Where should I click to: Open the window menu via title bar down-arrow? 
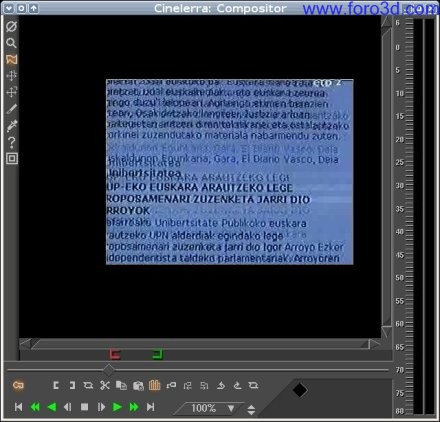pos(9,8)
